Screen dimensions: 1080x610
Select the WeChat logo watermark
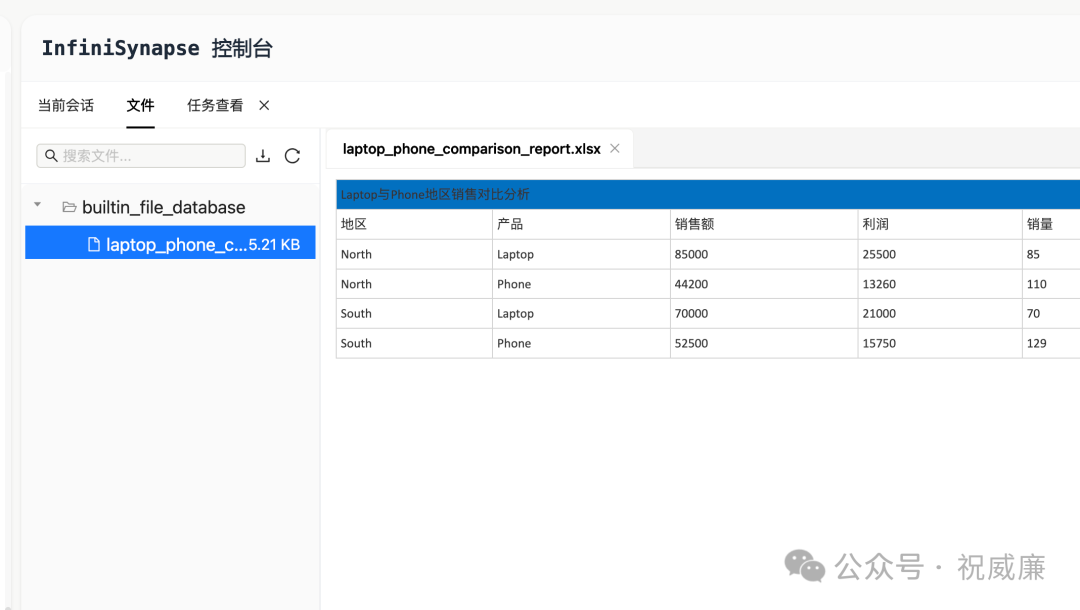pyautogui.click(x=804, y=567)
